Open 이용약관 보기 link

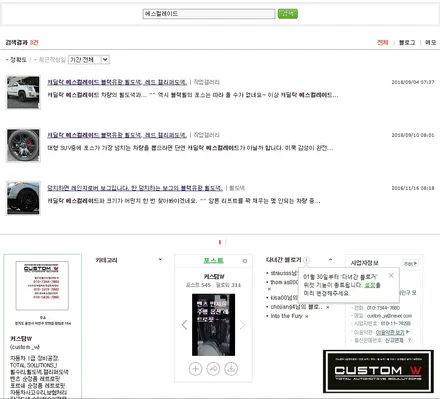(390, 332)
